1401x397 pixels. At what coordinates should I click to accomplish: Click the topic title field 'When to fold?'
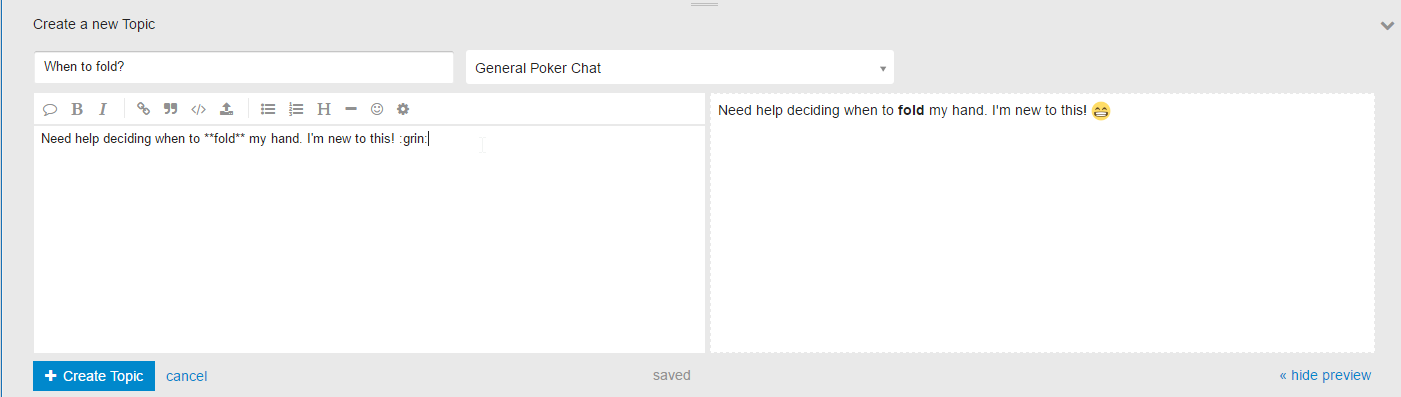(x=244, y=67)
